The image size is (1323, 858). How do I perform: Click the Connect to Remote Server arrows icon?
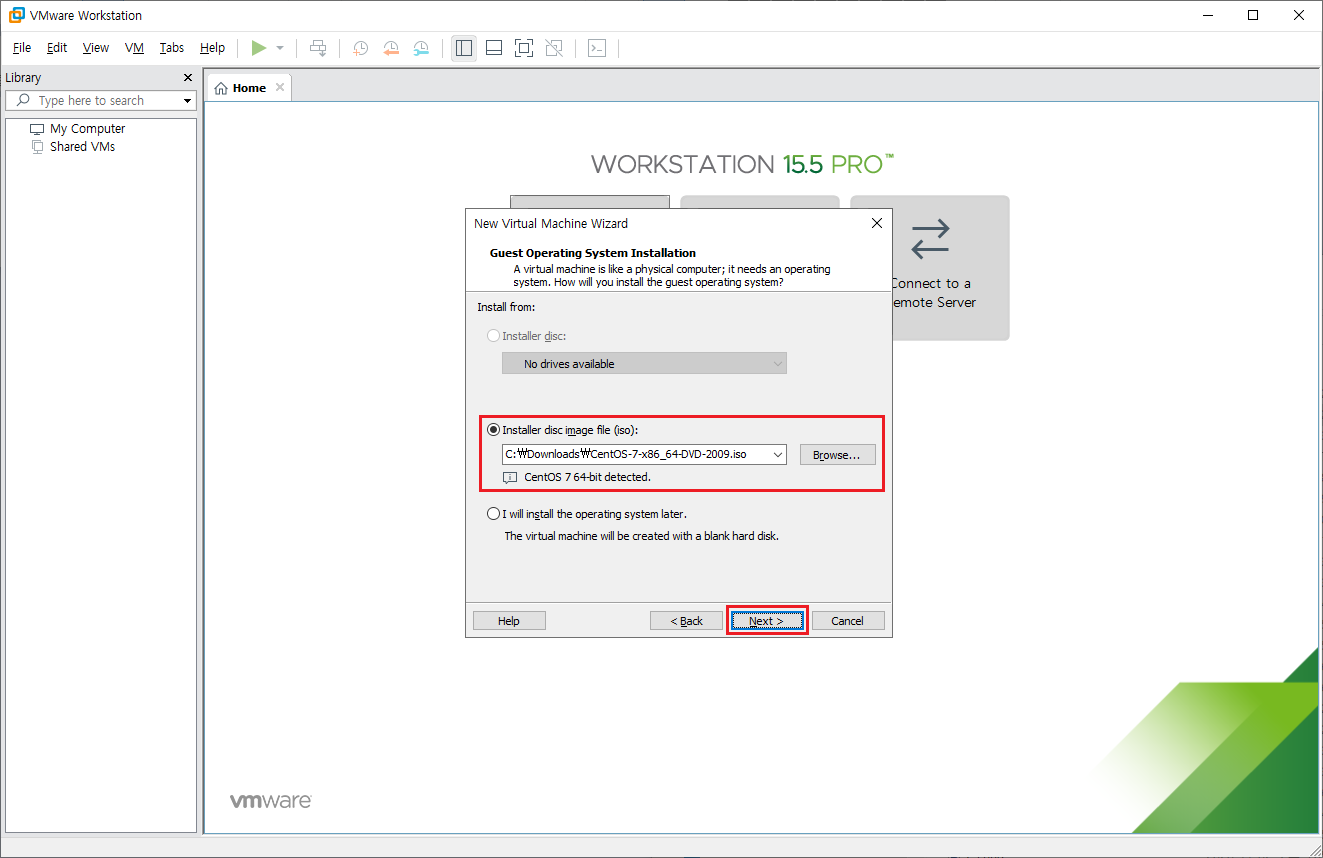point(930,239)
